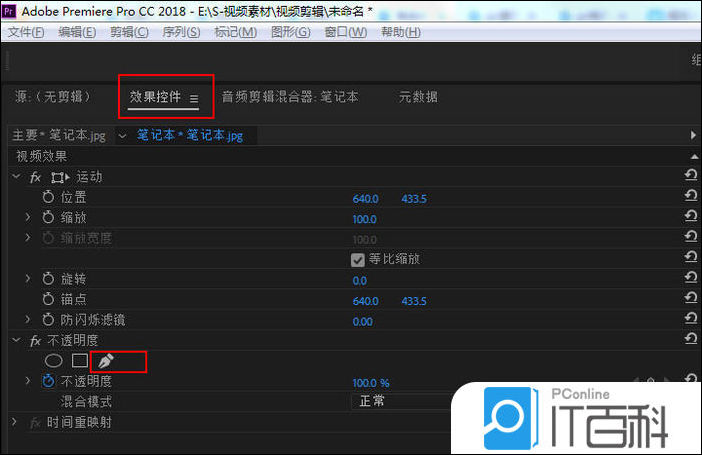Select the 笔记本*笔记本.jpg sequence clip

tap(189, 135)
